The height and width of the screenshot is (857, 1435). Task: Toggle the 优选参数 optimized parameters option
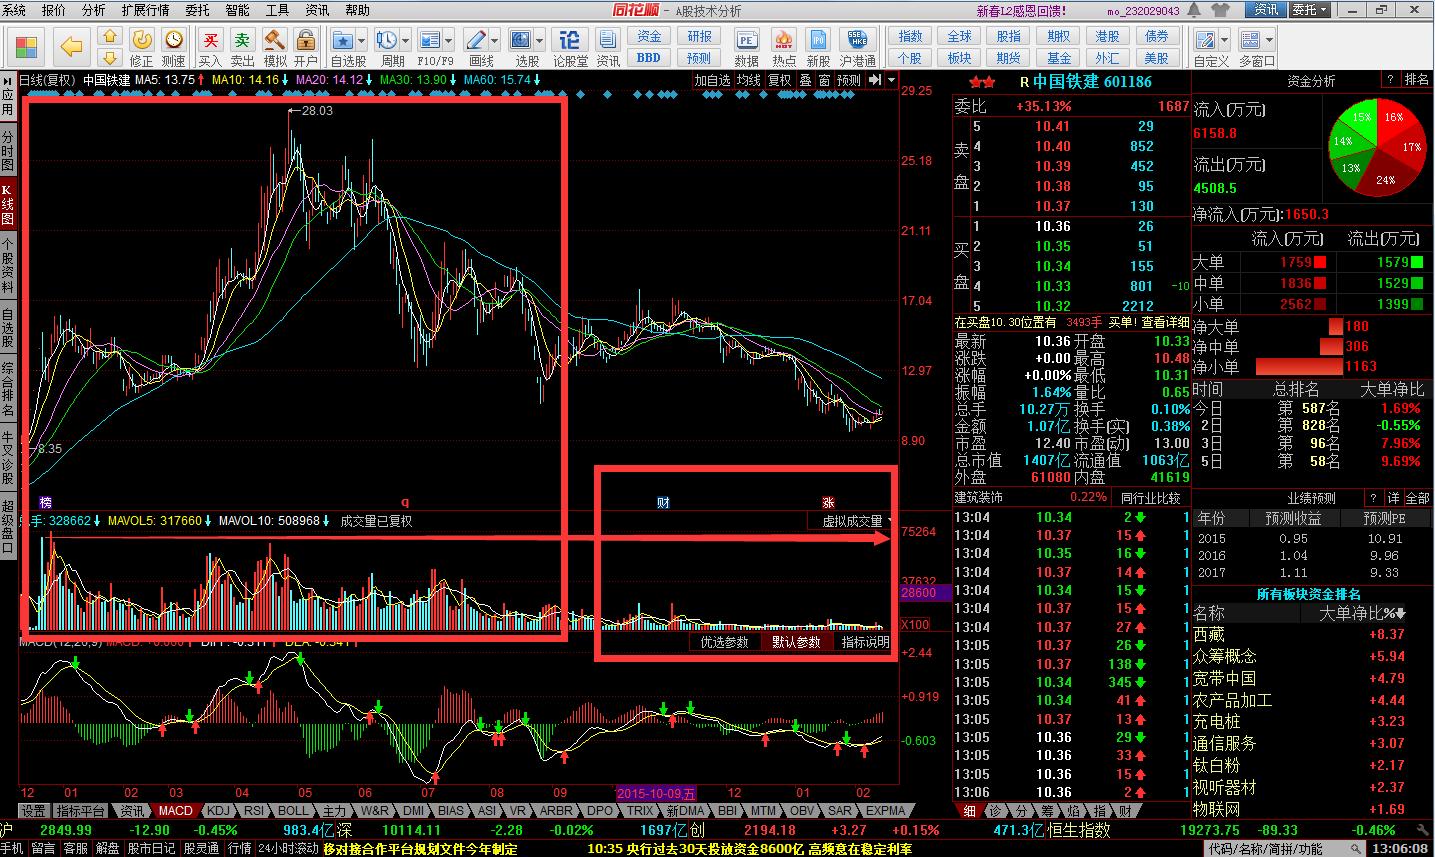tap(724, 642)
